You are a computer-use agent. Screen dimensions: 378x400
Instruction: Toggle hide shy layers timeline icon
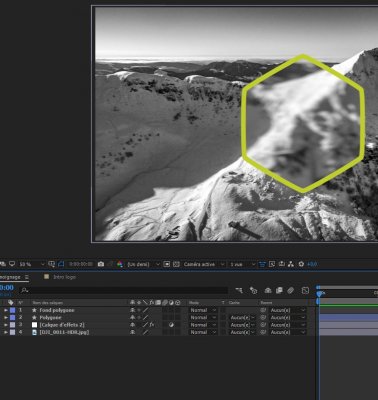(x=268, y=291)
